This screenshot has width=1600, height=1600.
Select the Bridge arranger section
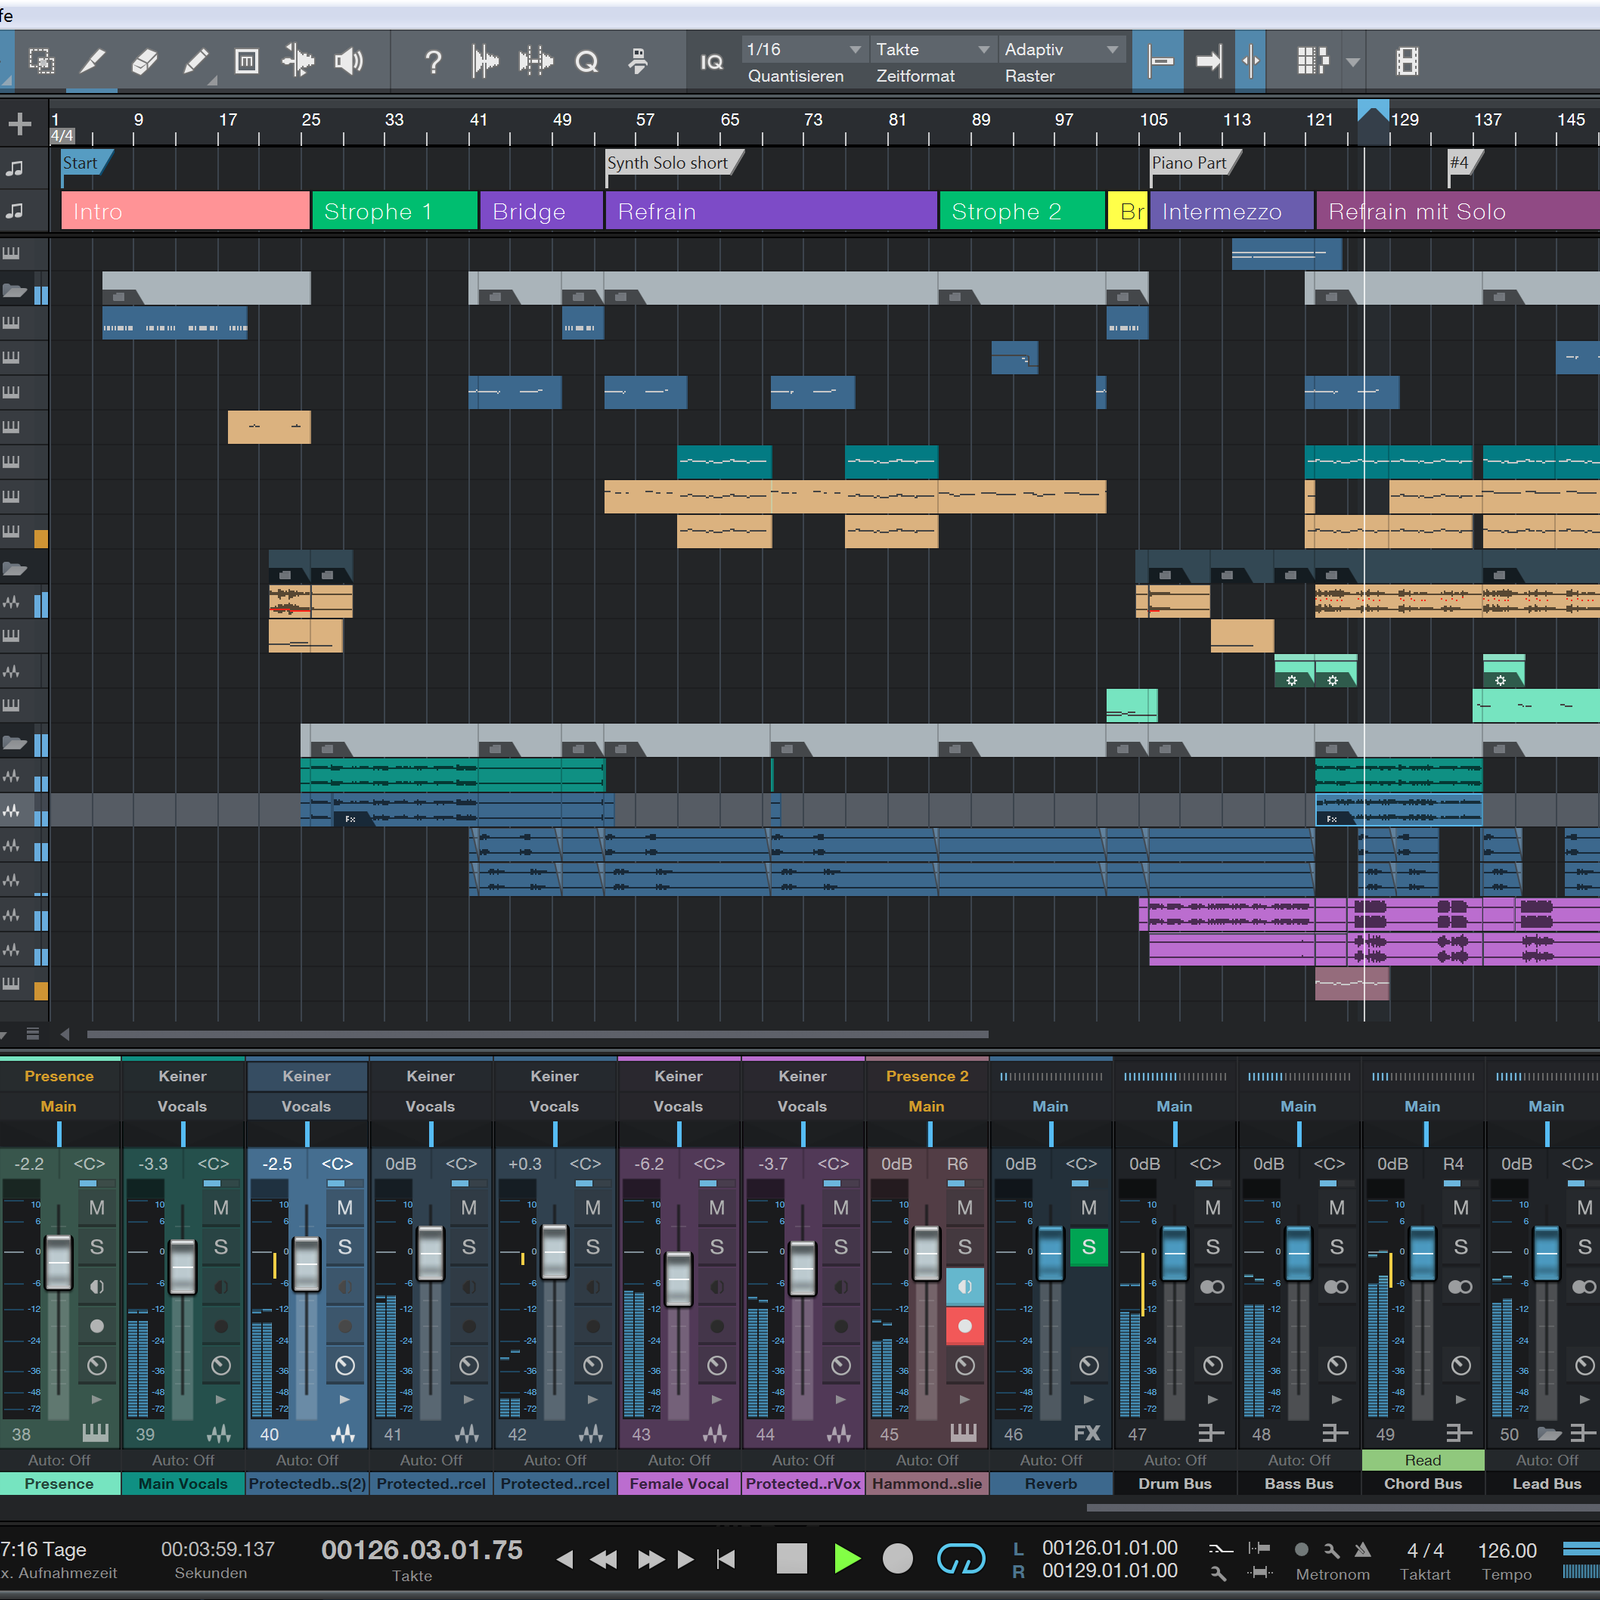click(x=541, y=211)
